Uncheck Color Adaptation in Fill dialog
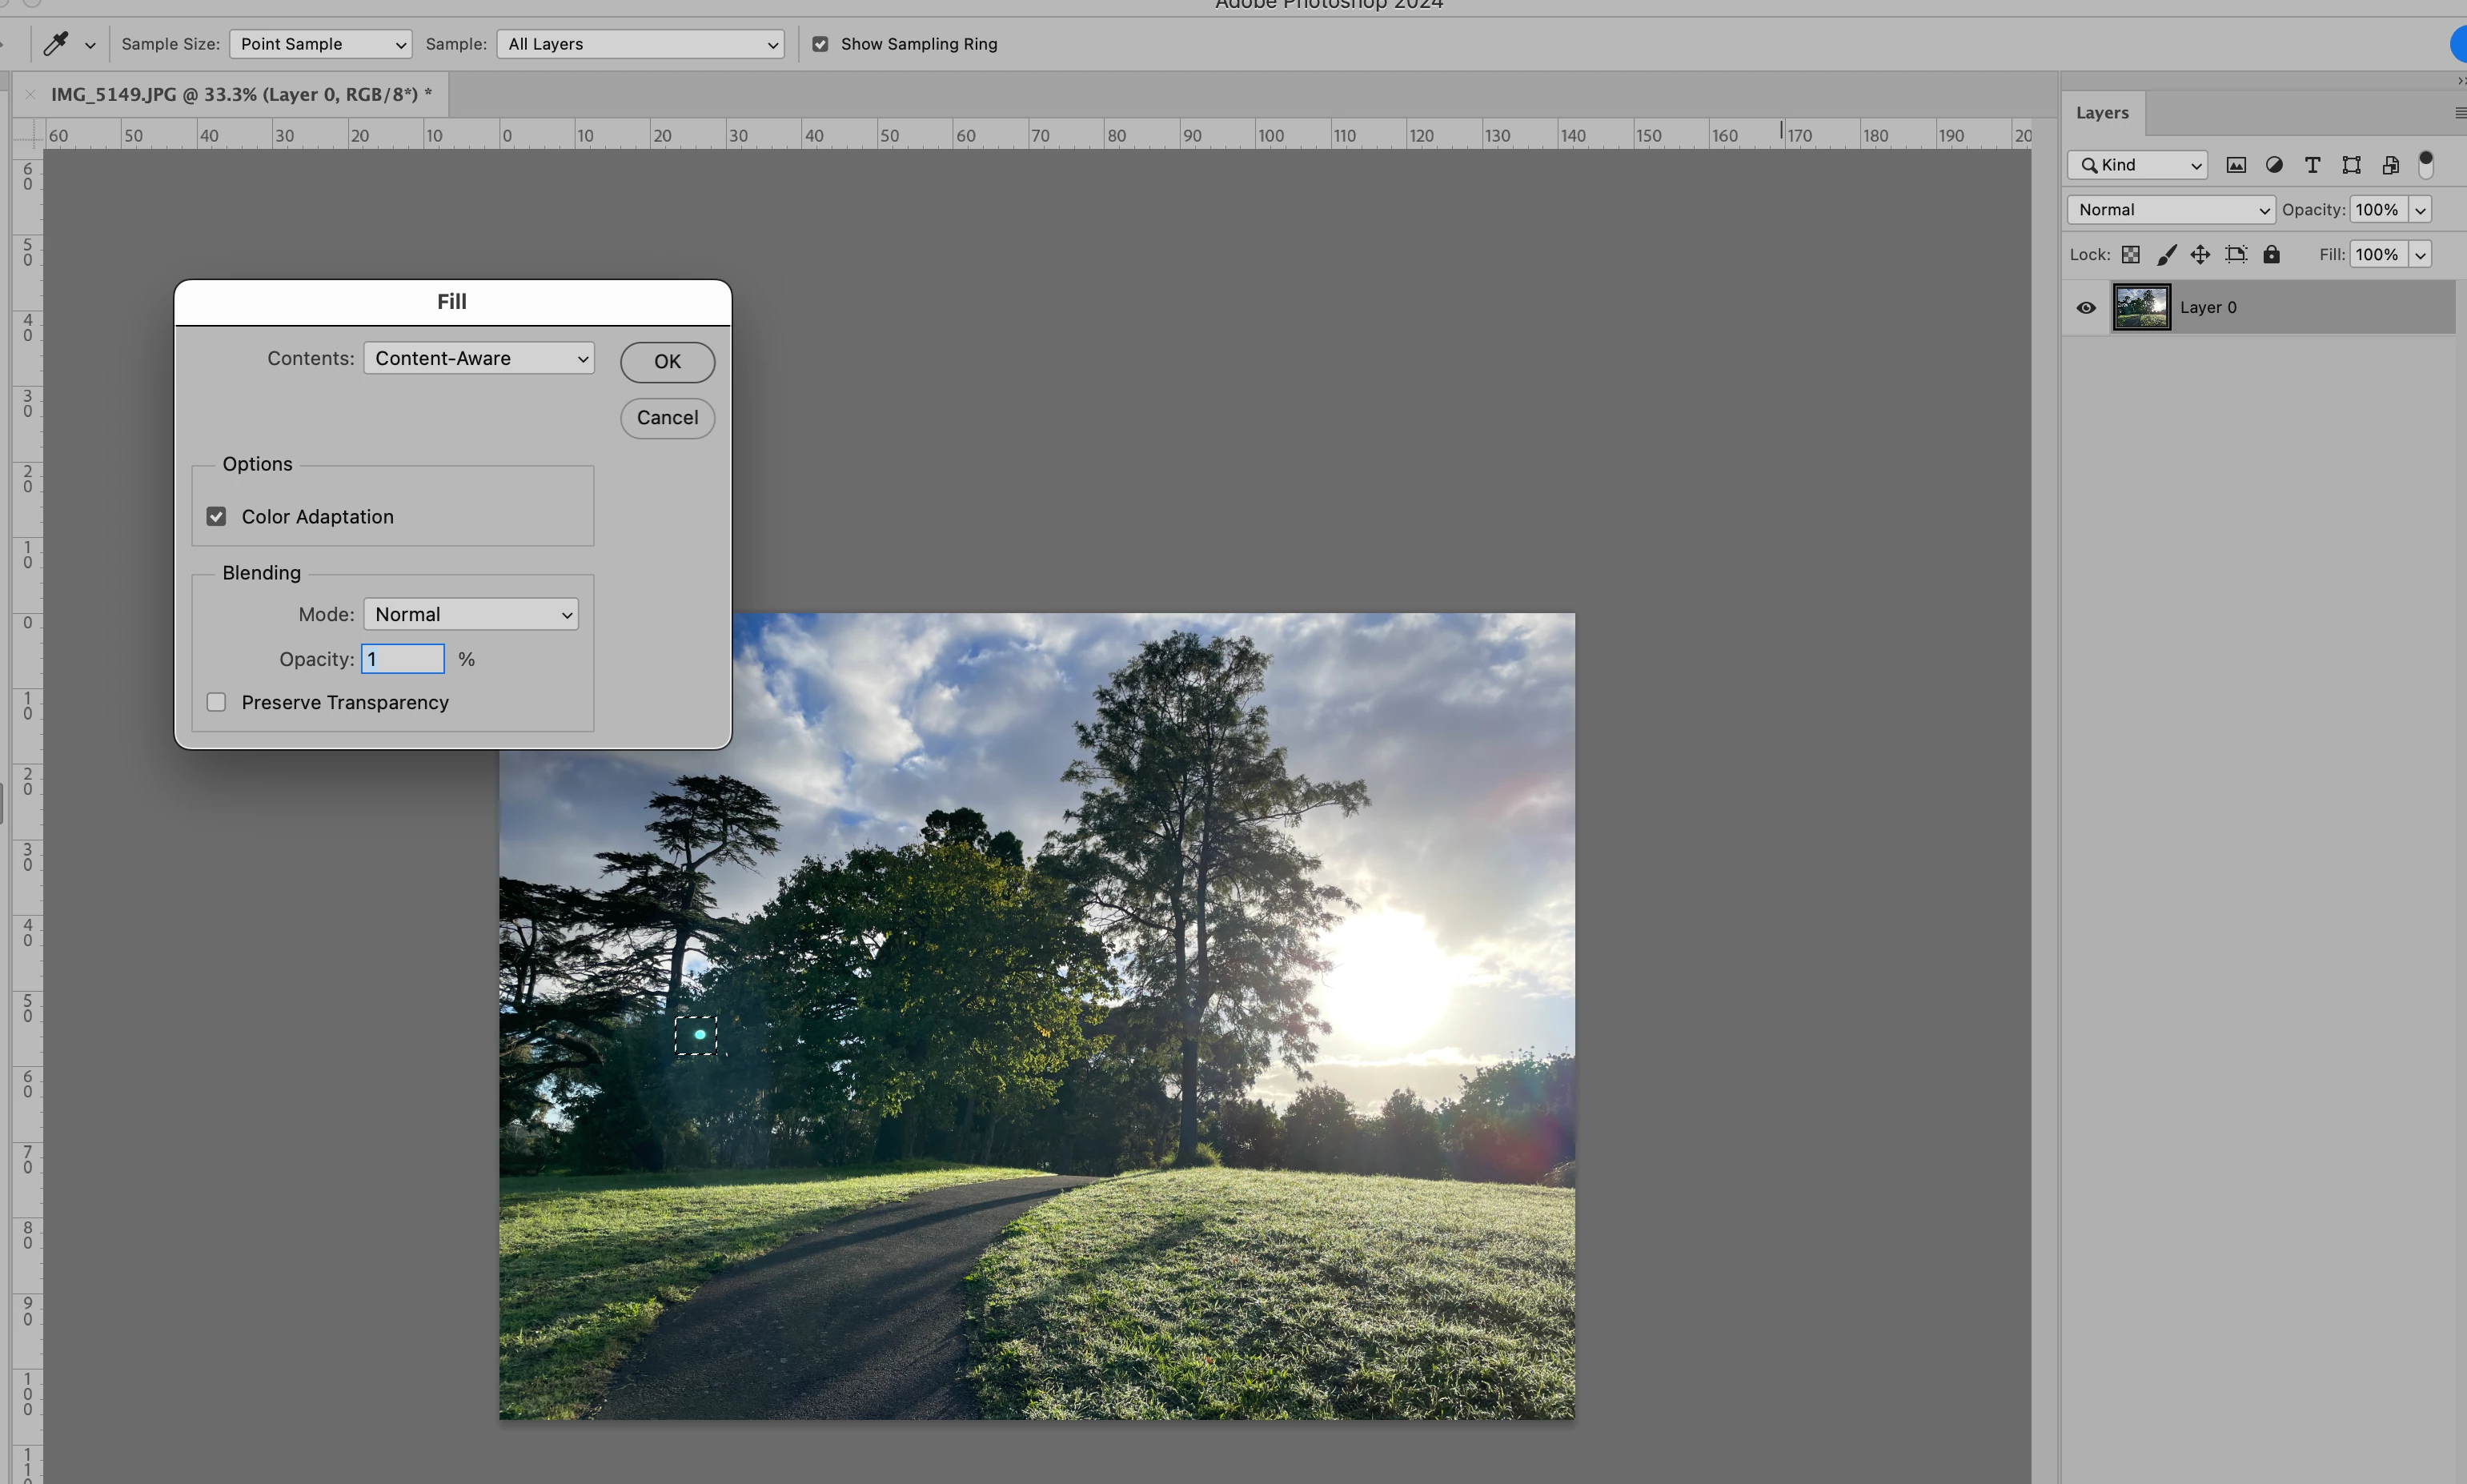 (x=216, y=516)
